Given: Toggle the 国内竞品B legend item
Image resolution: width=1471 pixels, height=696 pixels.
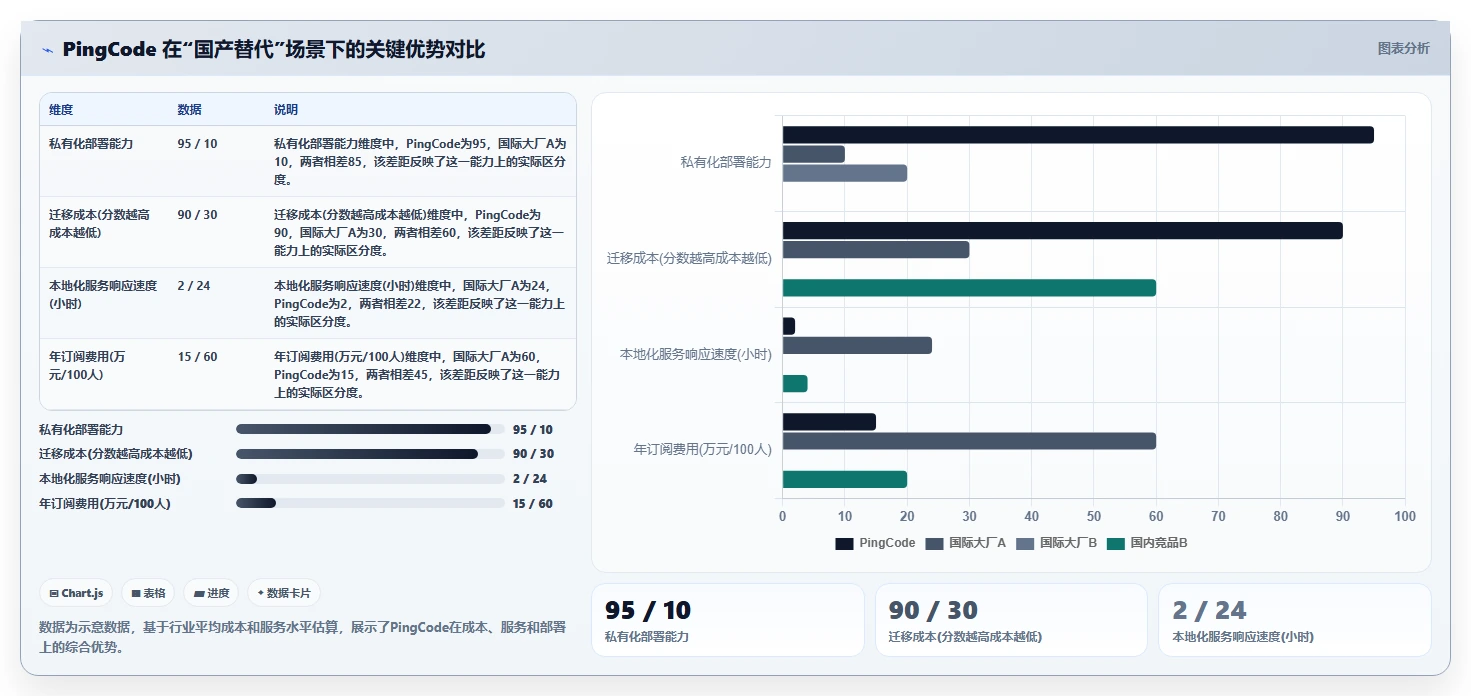Looking at the screenshot, I should (1147, 543).
